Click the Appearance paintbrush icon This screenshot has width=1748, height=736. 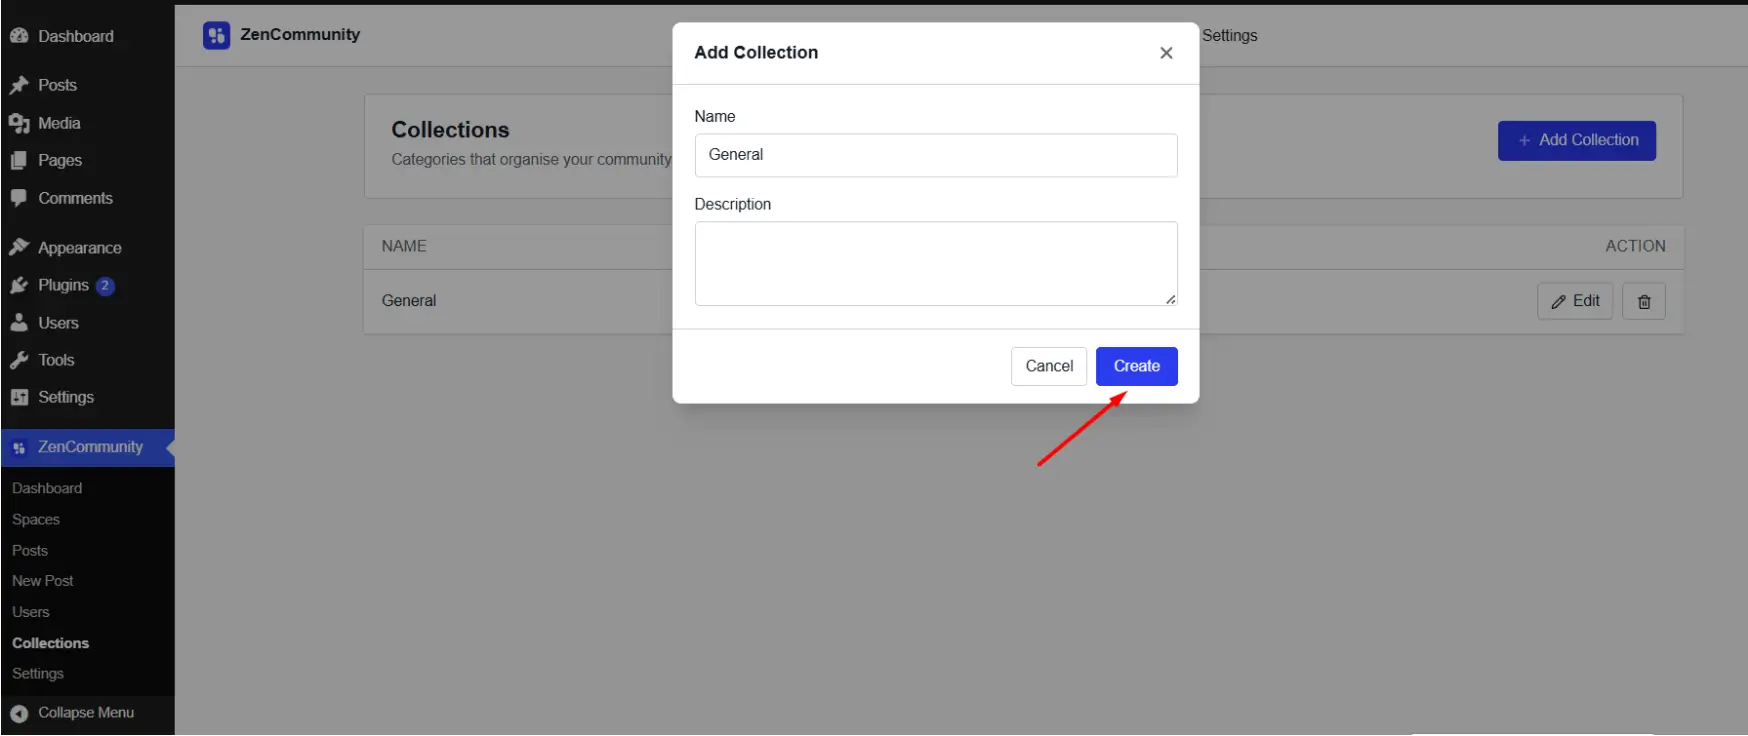19,247
